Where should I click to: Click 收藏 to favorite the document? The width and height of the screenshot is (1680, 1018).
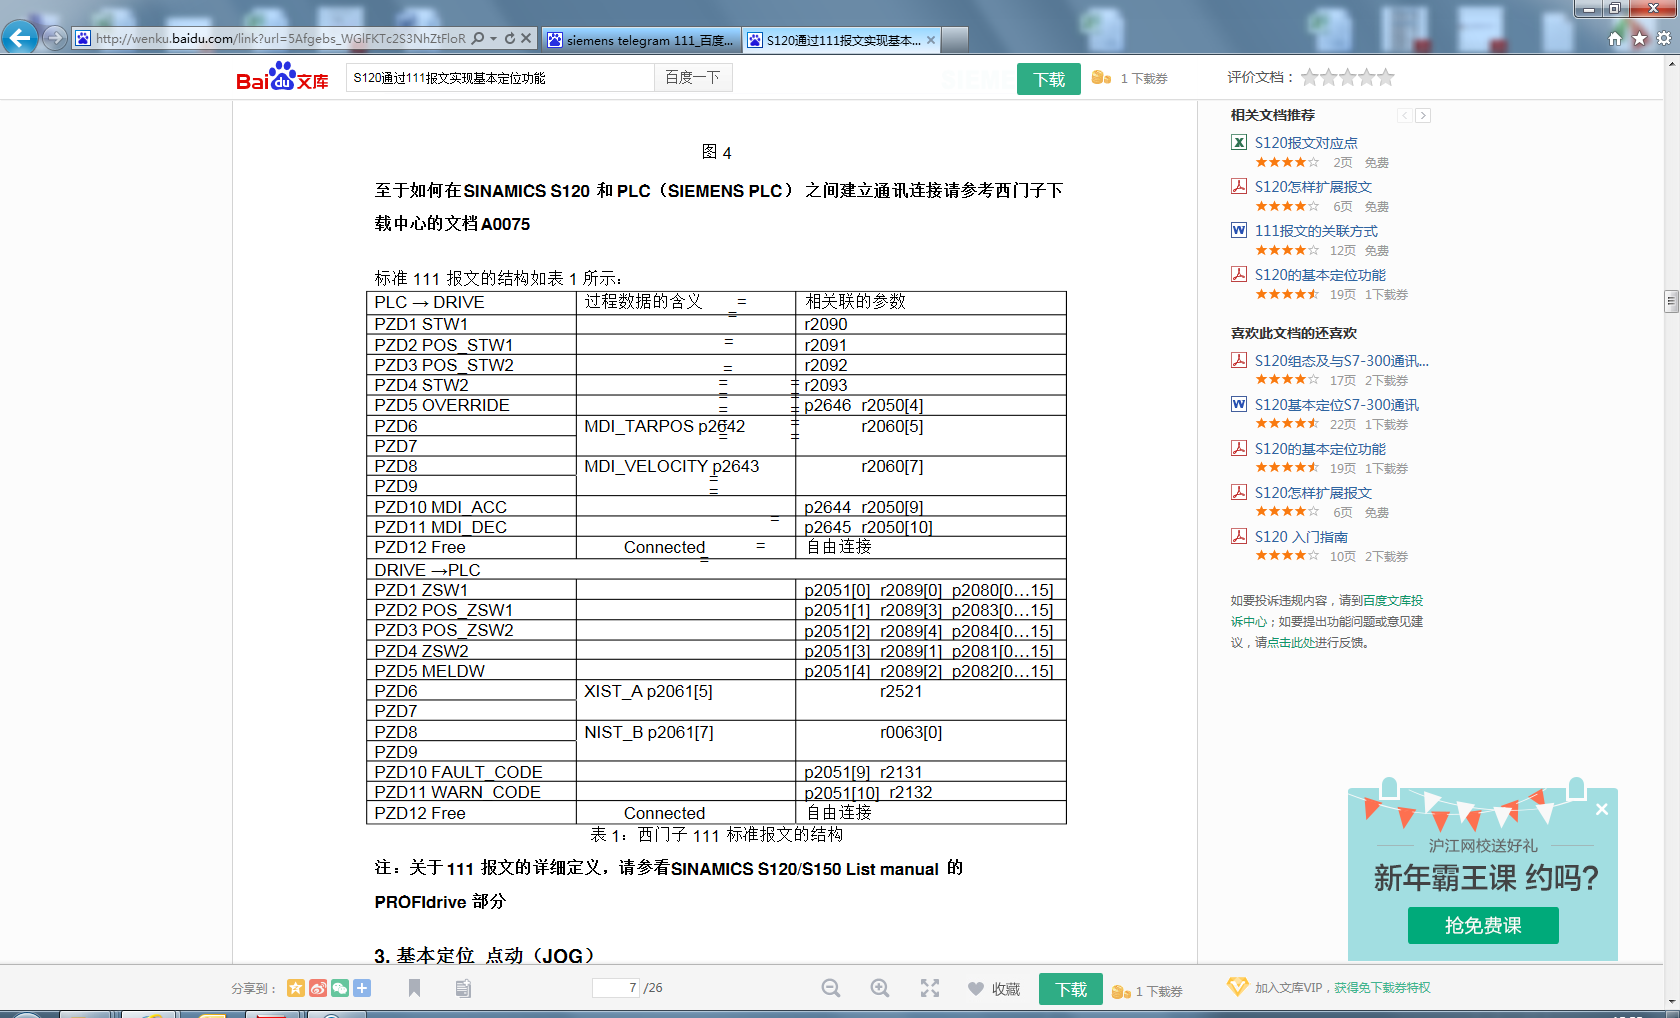(994, 989)
